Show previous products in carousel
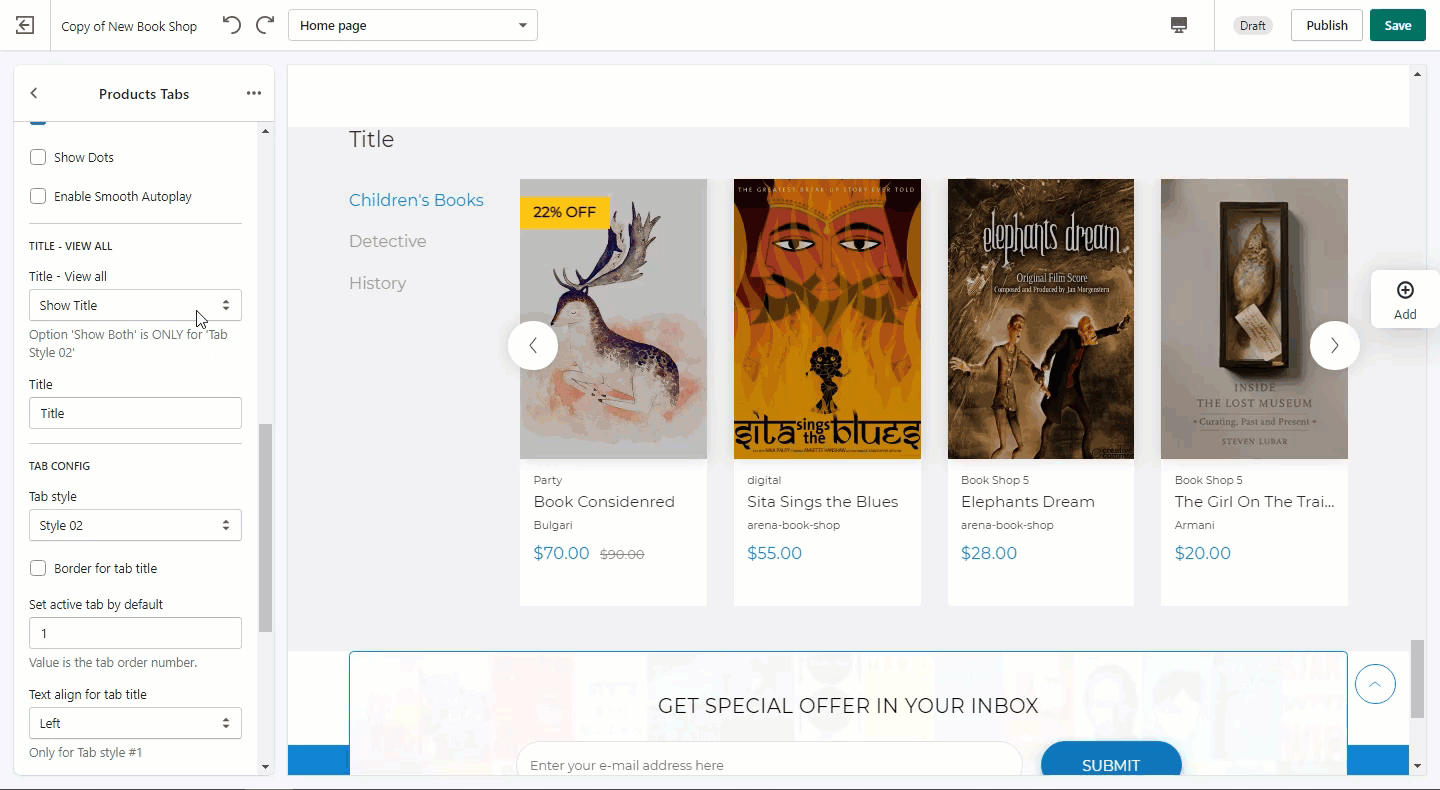The height and width of the screenshot is (790, 1440). click(533, 345)
